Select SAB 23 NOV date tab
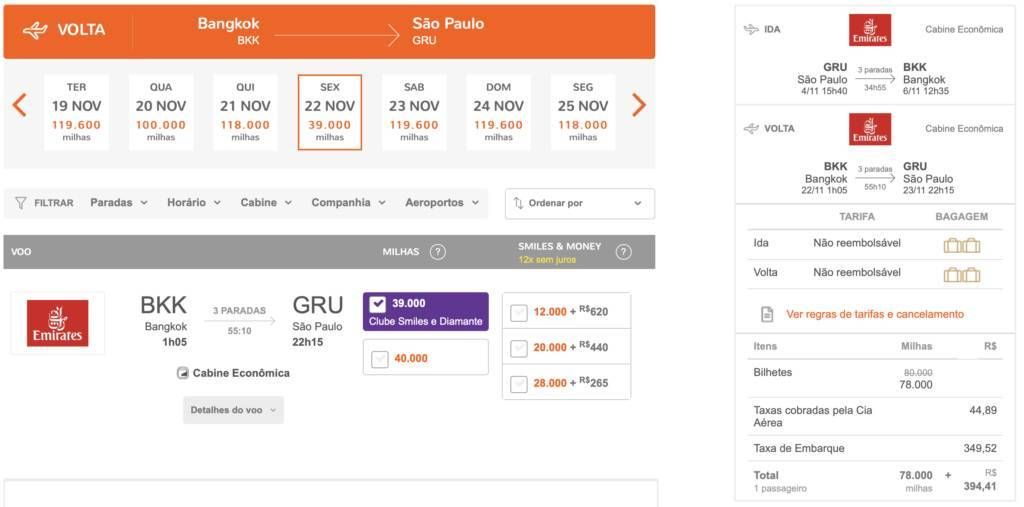 414,112
